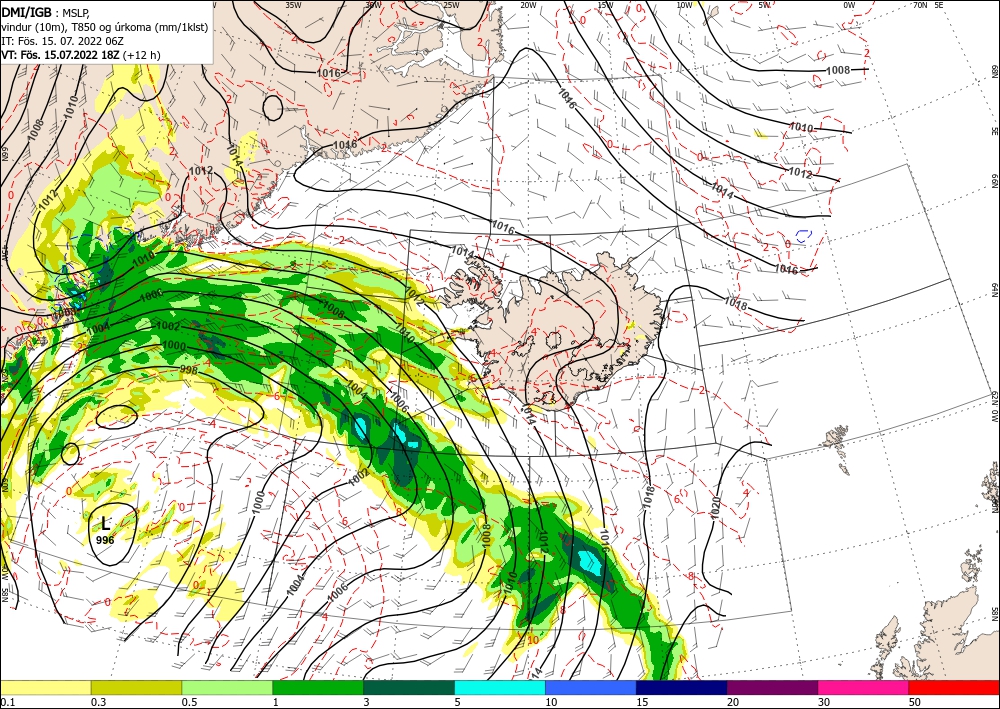Screen dimensions: 1000x709
Task: Select the navy 15–20 legend swatch
Action: pos(682,687)
